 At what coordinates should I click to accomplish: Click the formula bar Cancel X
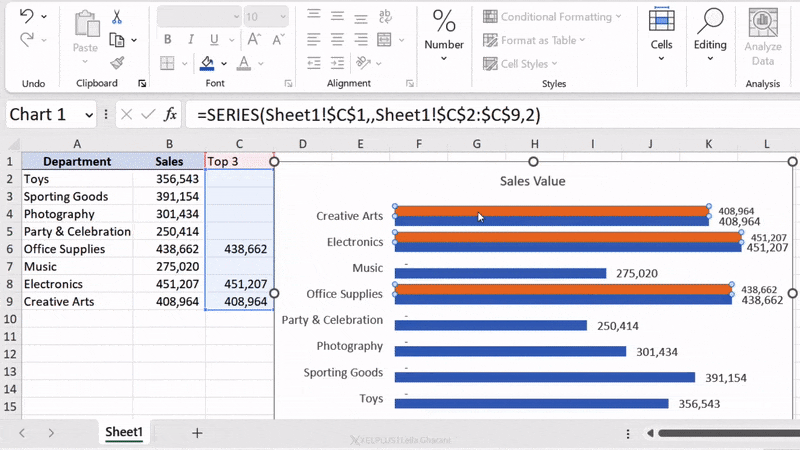tap(127, 115)
